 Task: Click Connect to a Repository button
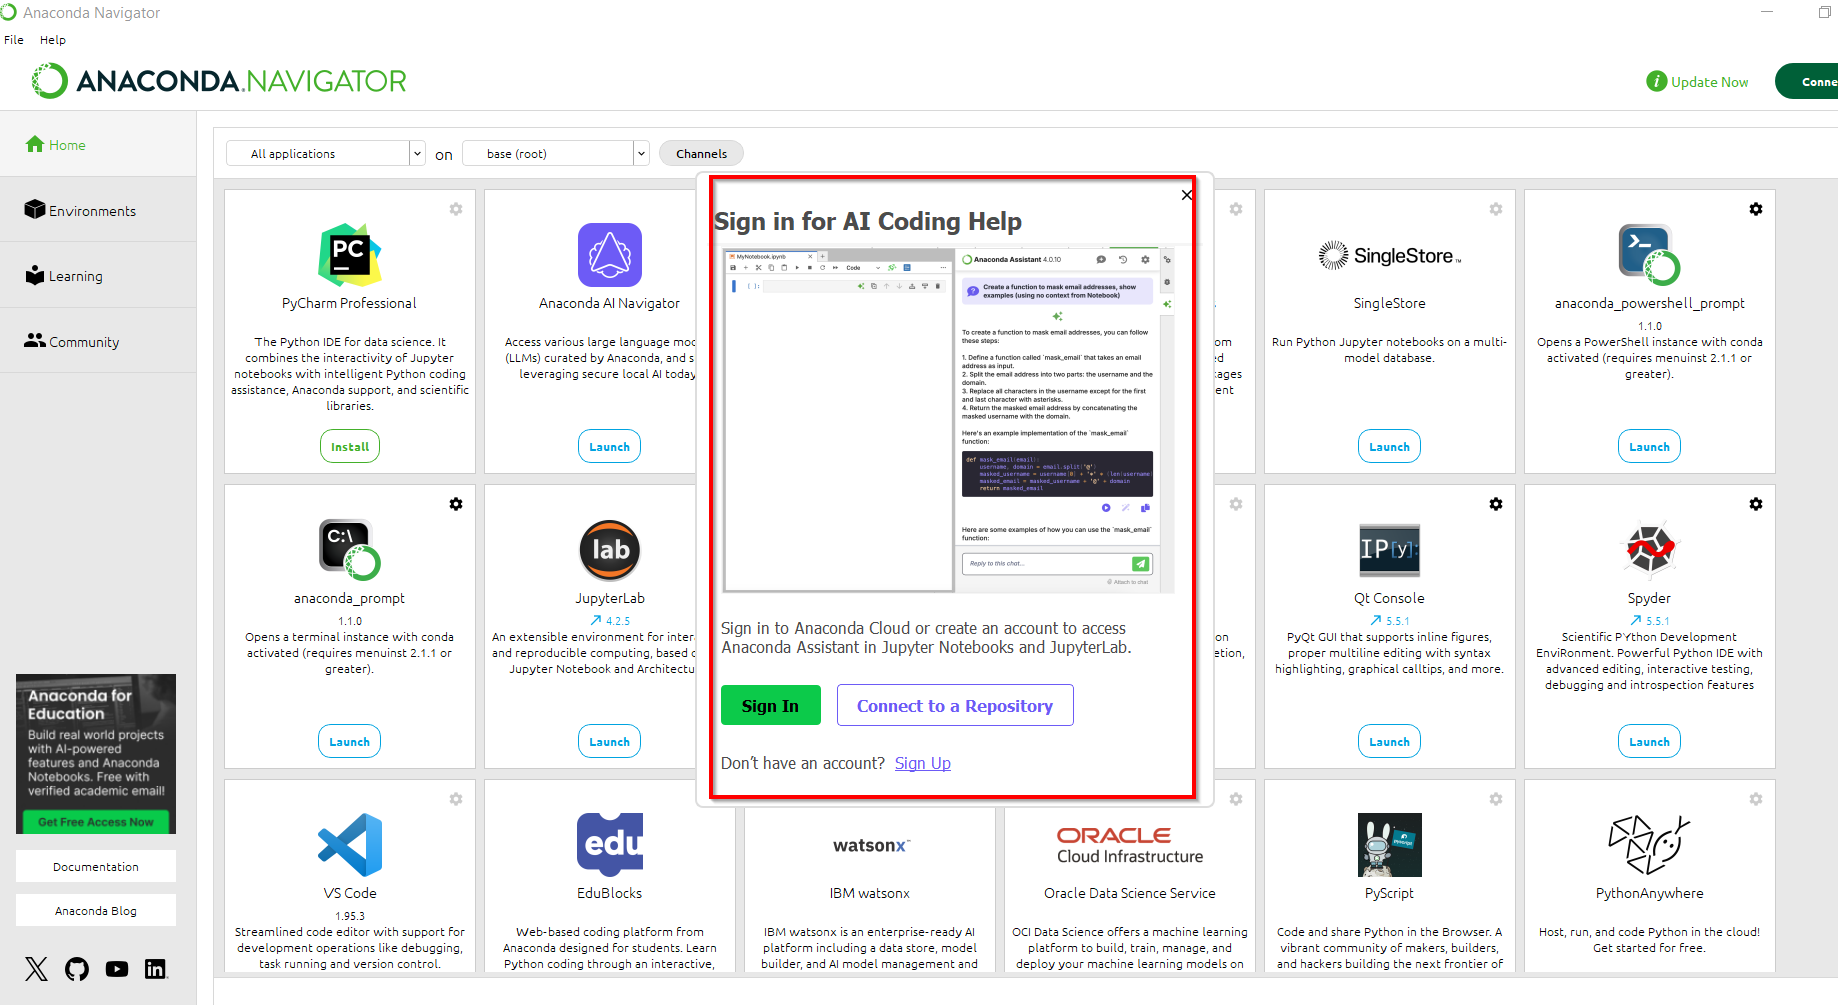[x=954, y=706]
